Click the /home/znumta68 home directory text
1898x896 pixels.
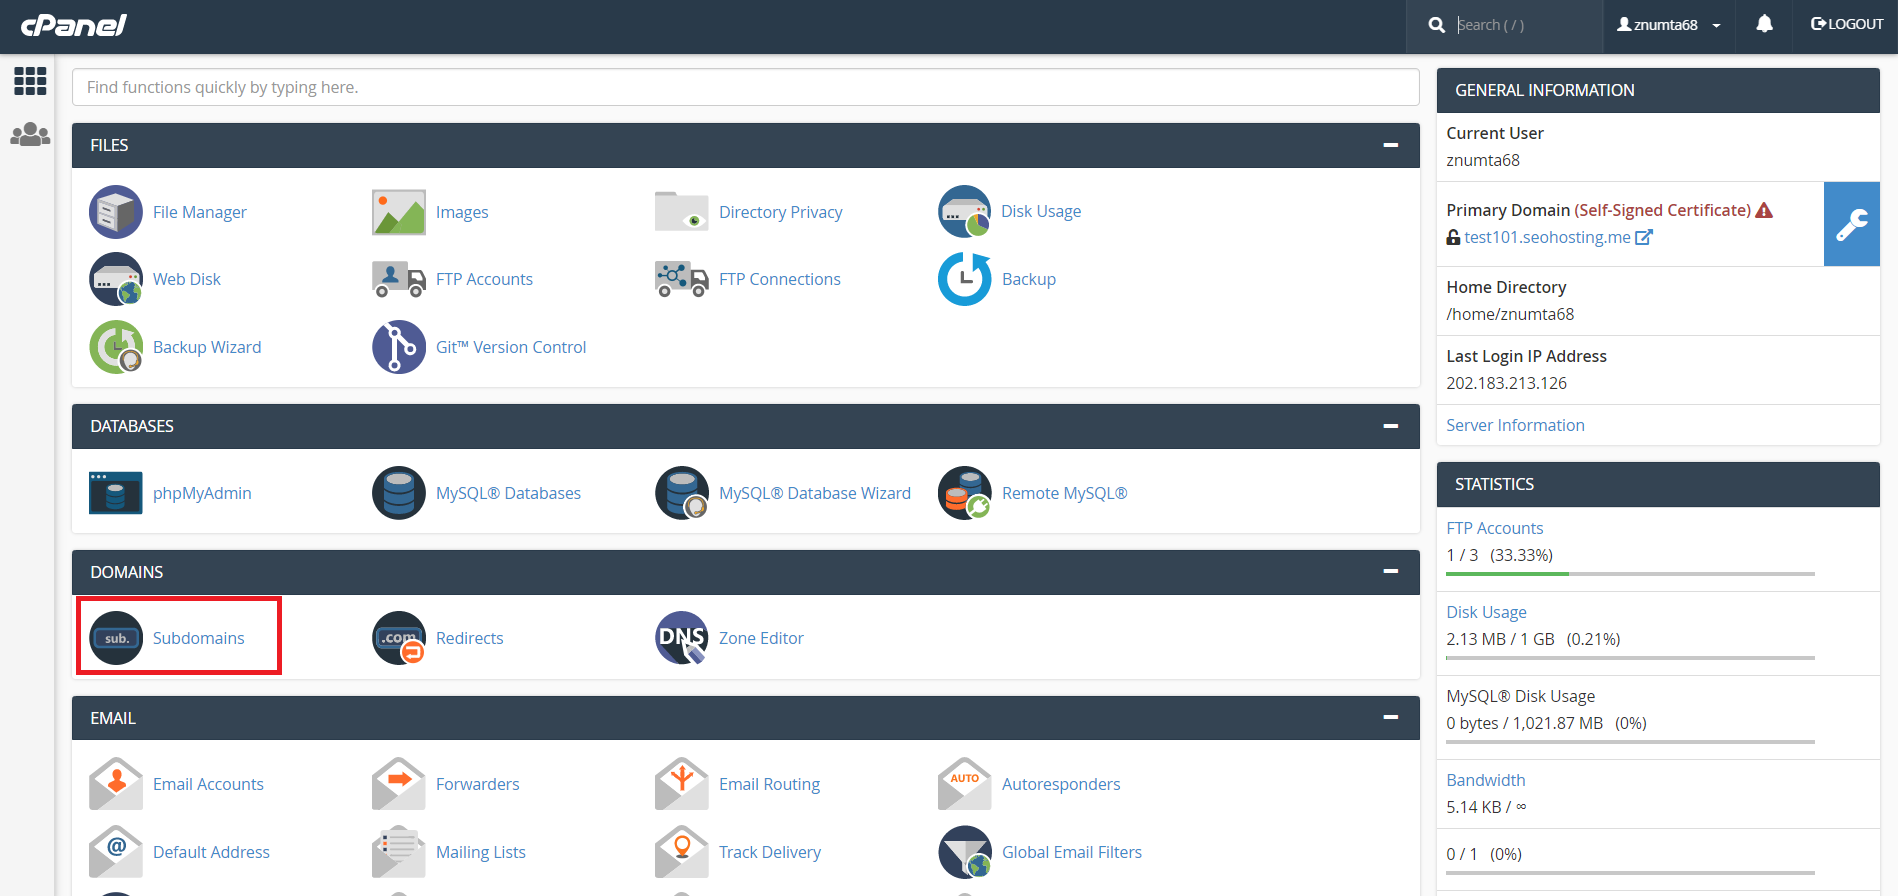[1510, 314]
